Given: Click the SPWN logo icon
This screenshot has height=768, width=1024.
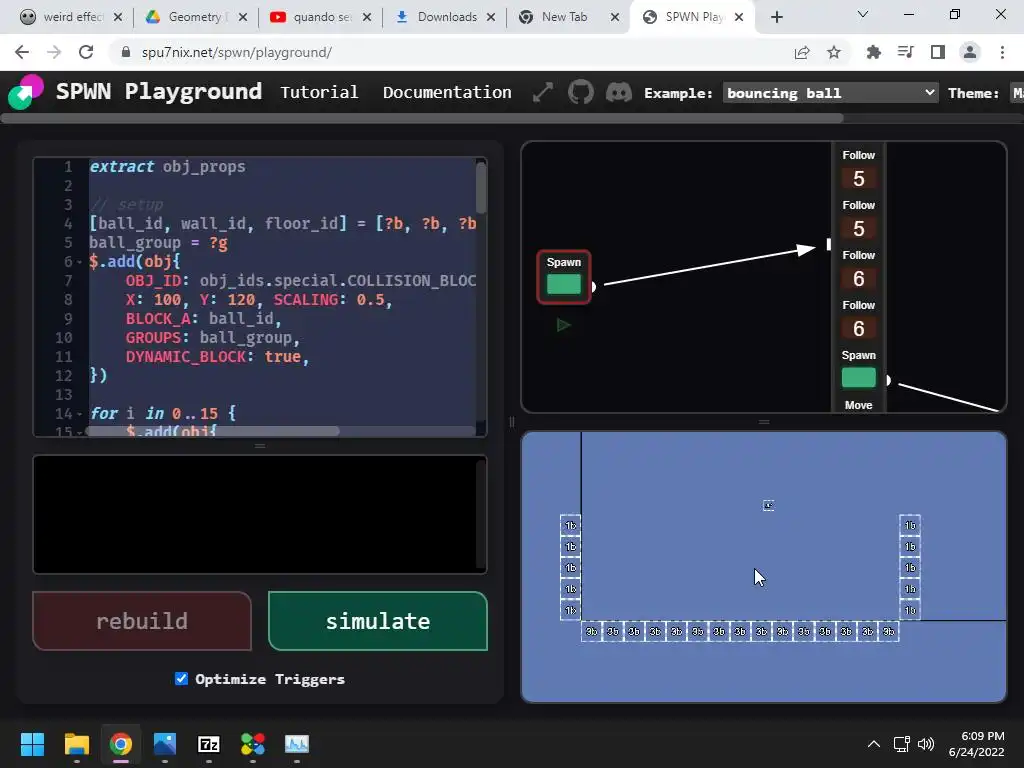Looking at the screenshot, I should click(25, 91).
